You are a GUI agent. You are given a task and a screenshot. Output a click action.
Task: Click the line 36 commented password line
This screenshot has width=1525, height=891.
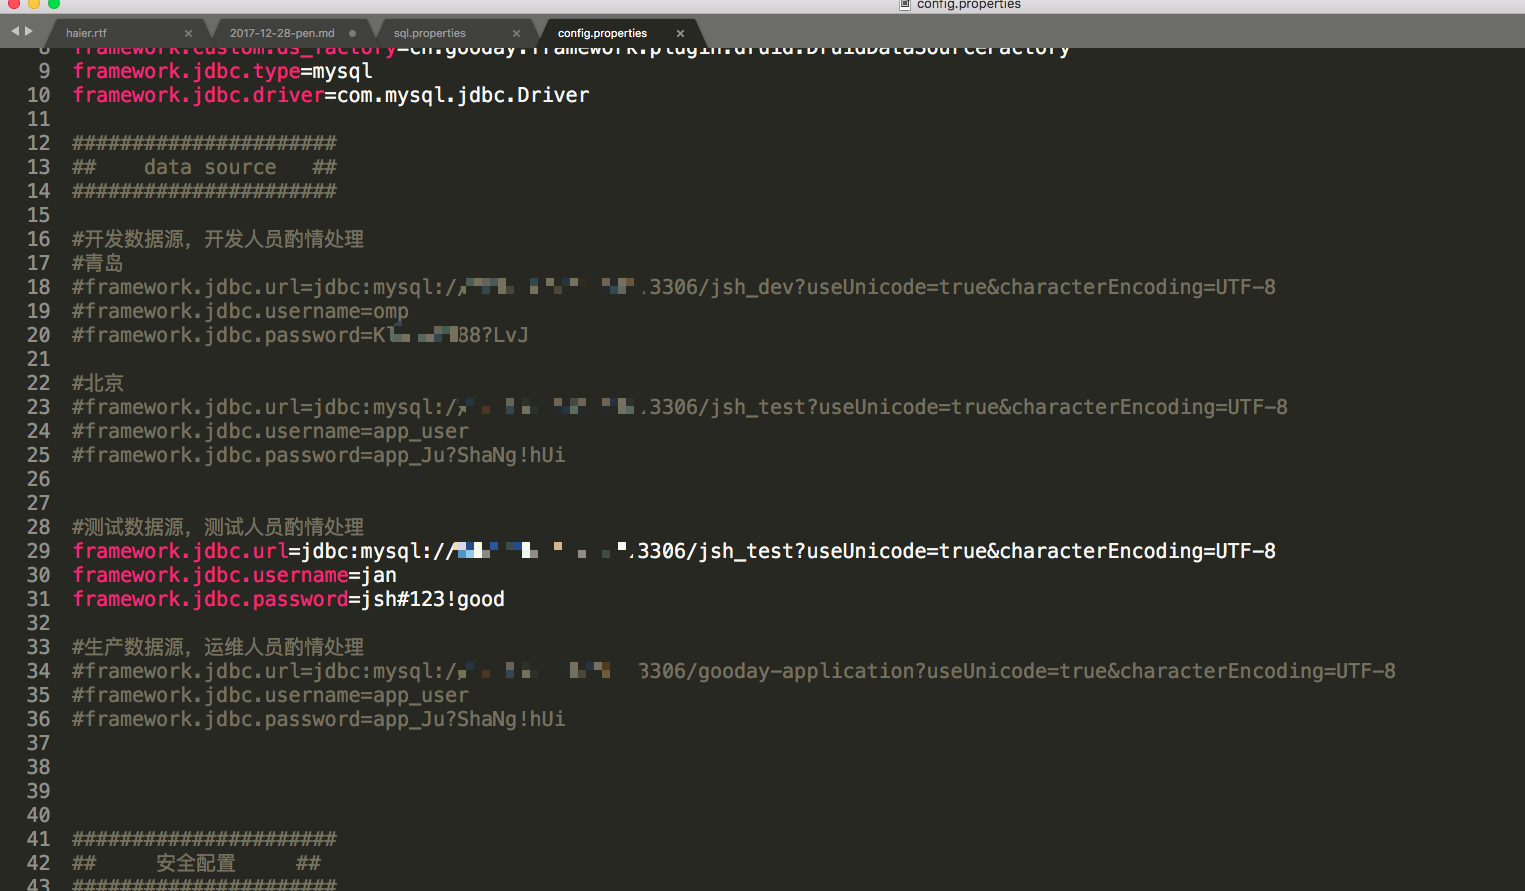point(319,719)
